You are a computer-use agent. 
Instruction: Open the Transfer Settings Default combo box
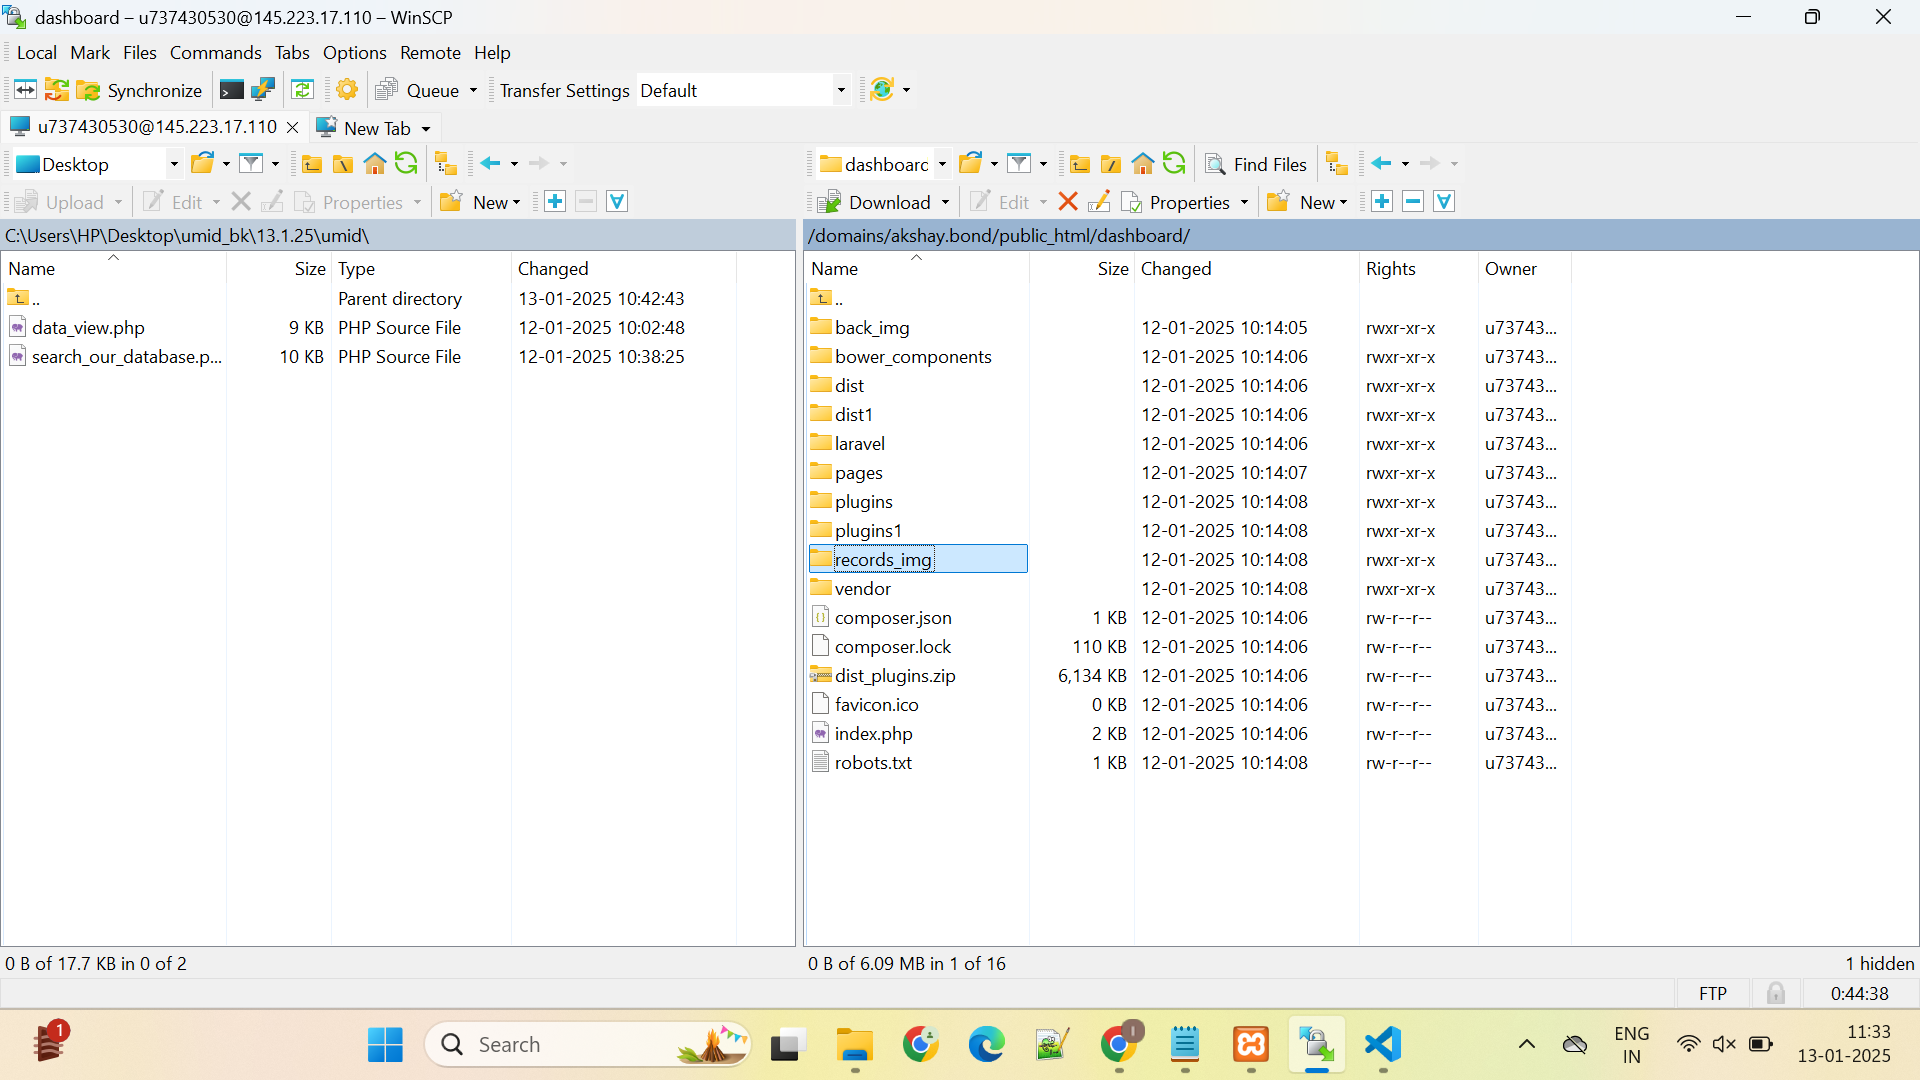(x=743, y=90)
